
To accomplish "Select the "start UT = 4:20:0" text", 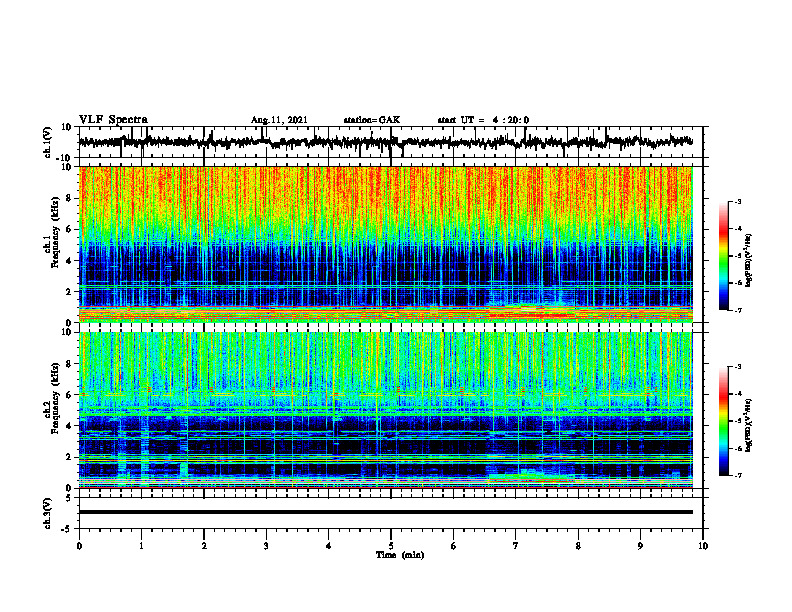I will click(483, 120).
